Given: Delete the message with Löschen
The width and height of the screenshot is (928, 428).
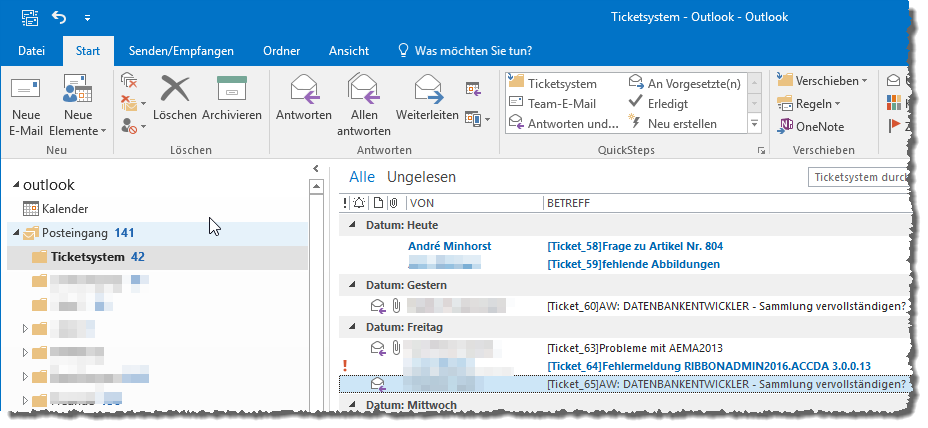Looking at the screenshot, I should click(175, 99).
